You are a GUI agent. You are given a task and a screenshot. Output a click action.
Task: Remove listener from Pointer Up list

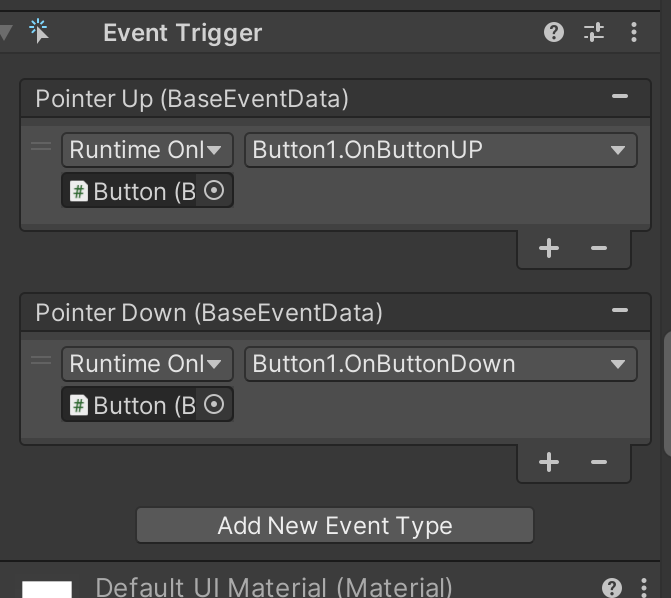point(599,248)
